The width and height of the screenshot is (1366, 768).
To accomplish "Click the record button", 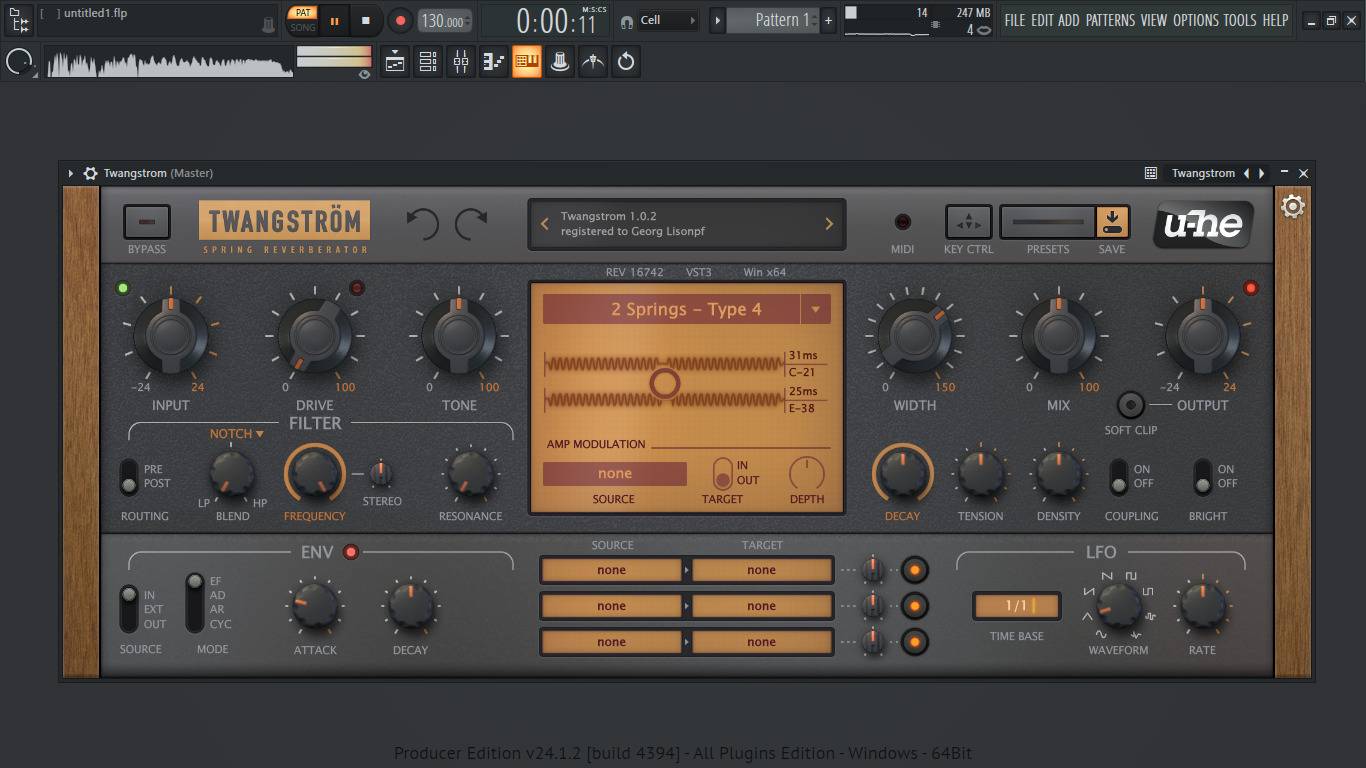I will coord(400,20).
